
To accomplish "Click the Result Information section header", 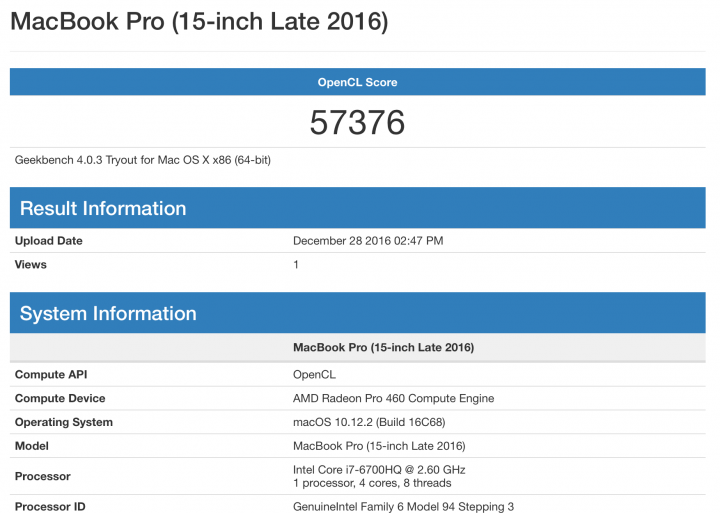I will pos(358,208).
